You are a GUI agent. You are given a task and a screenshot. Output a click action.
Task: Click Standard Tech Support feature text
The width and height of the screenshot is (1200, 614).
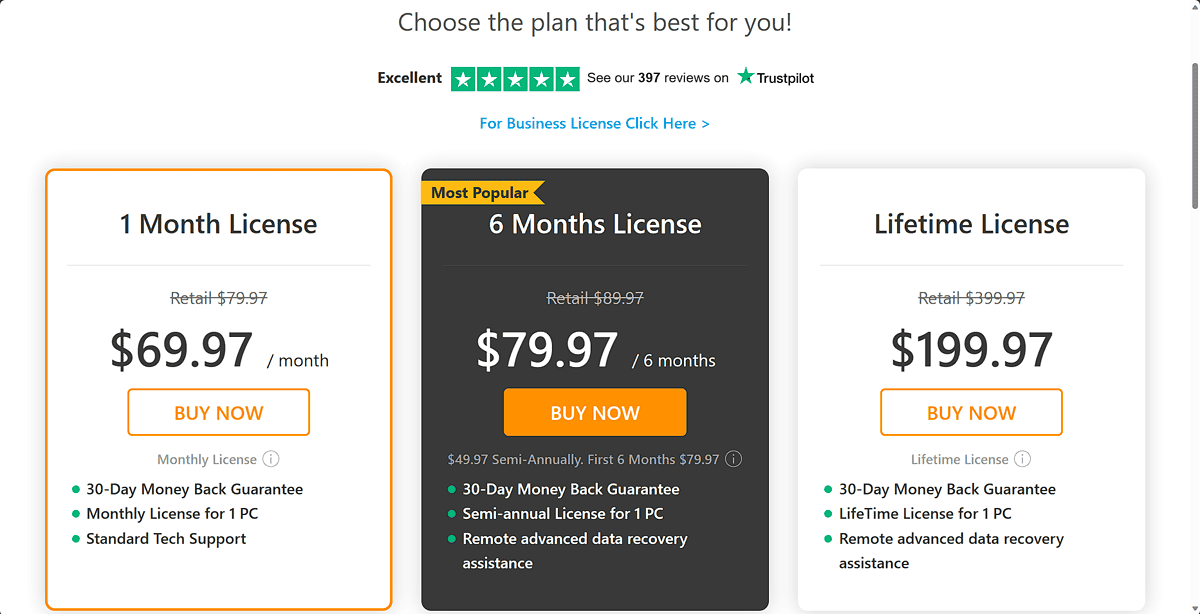(x=166, y=538)
